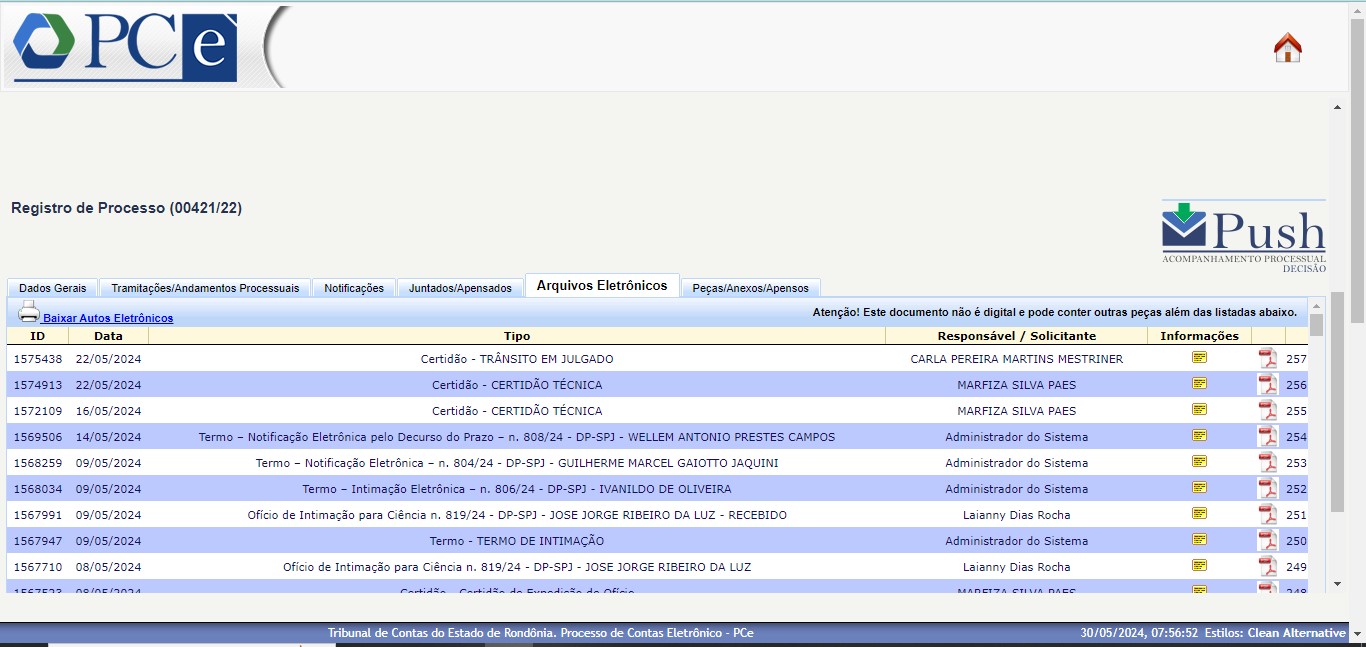The width and height of the screenshot is (1366, 647).
Task: Show info note for document ID 1572109
Action: click(1199, 410)
